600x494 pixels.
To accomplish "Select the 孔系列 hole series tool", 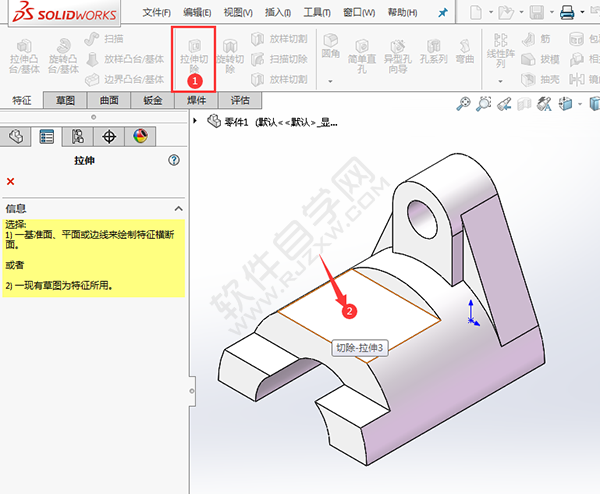I will click(433, 52).
